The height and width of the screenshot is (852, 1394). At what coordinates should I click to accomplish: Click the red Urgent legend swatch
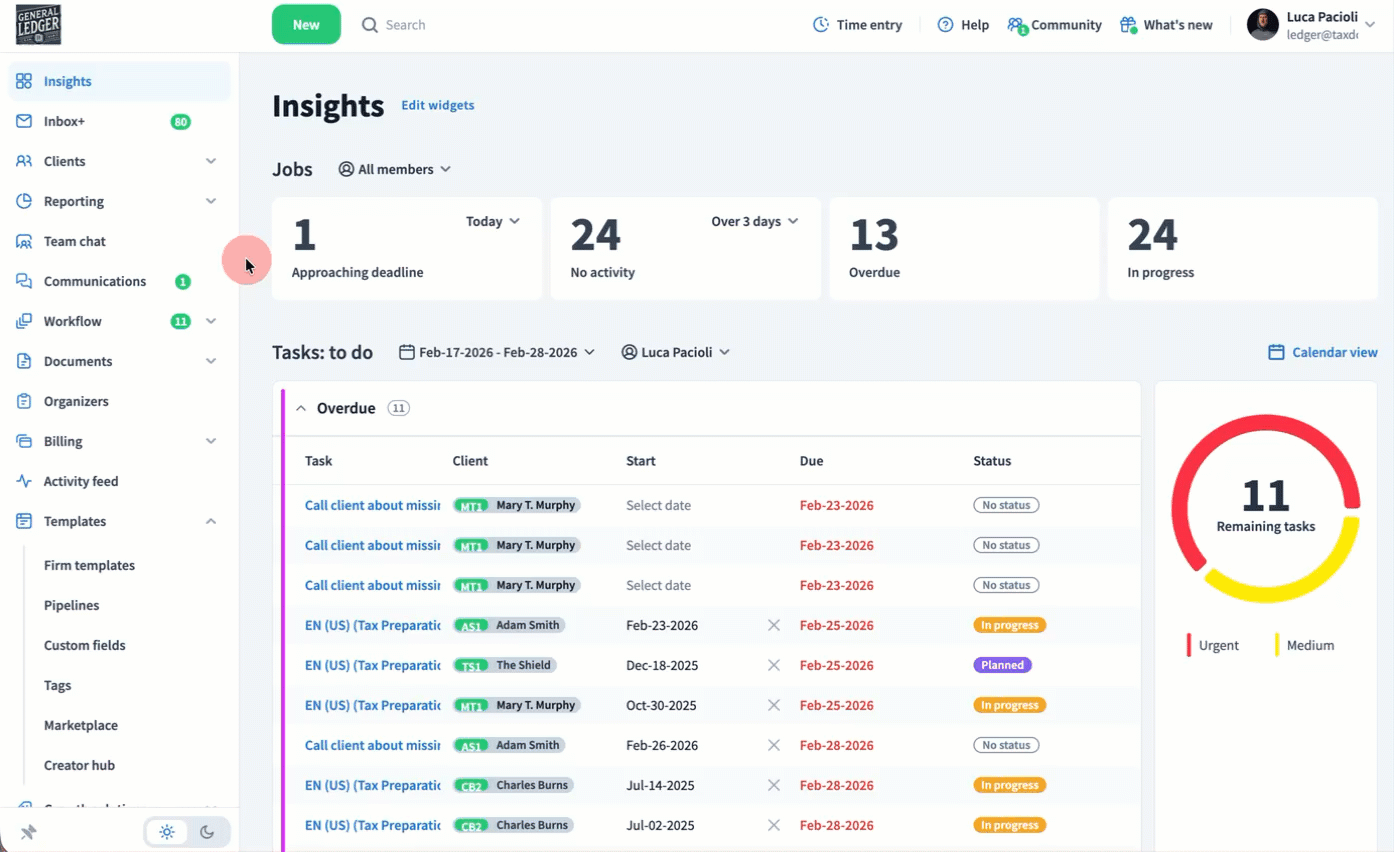[1189, 645]
